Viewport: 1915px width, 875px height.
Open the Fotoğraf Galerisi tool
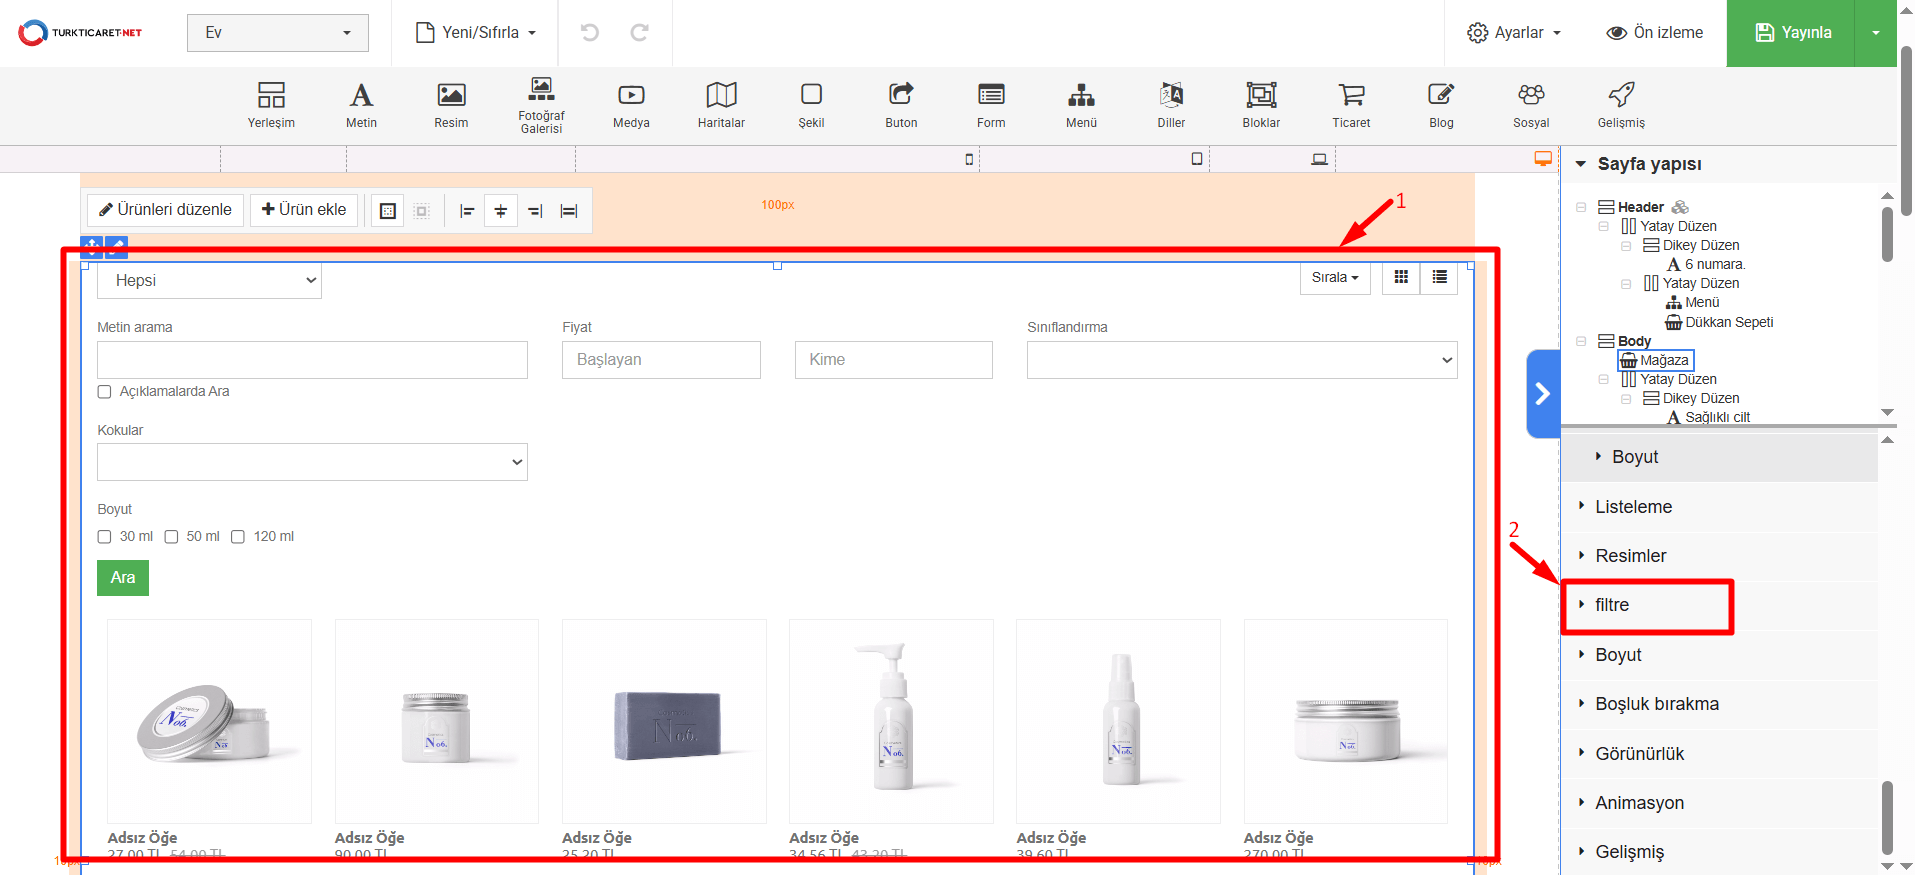(x=541, y=104)
